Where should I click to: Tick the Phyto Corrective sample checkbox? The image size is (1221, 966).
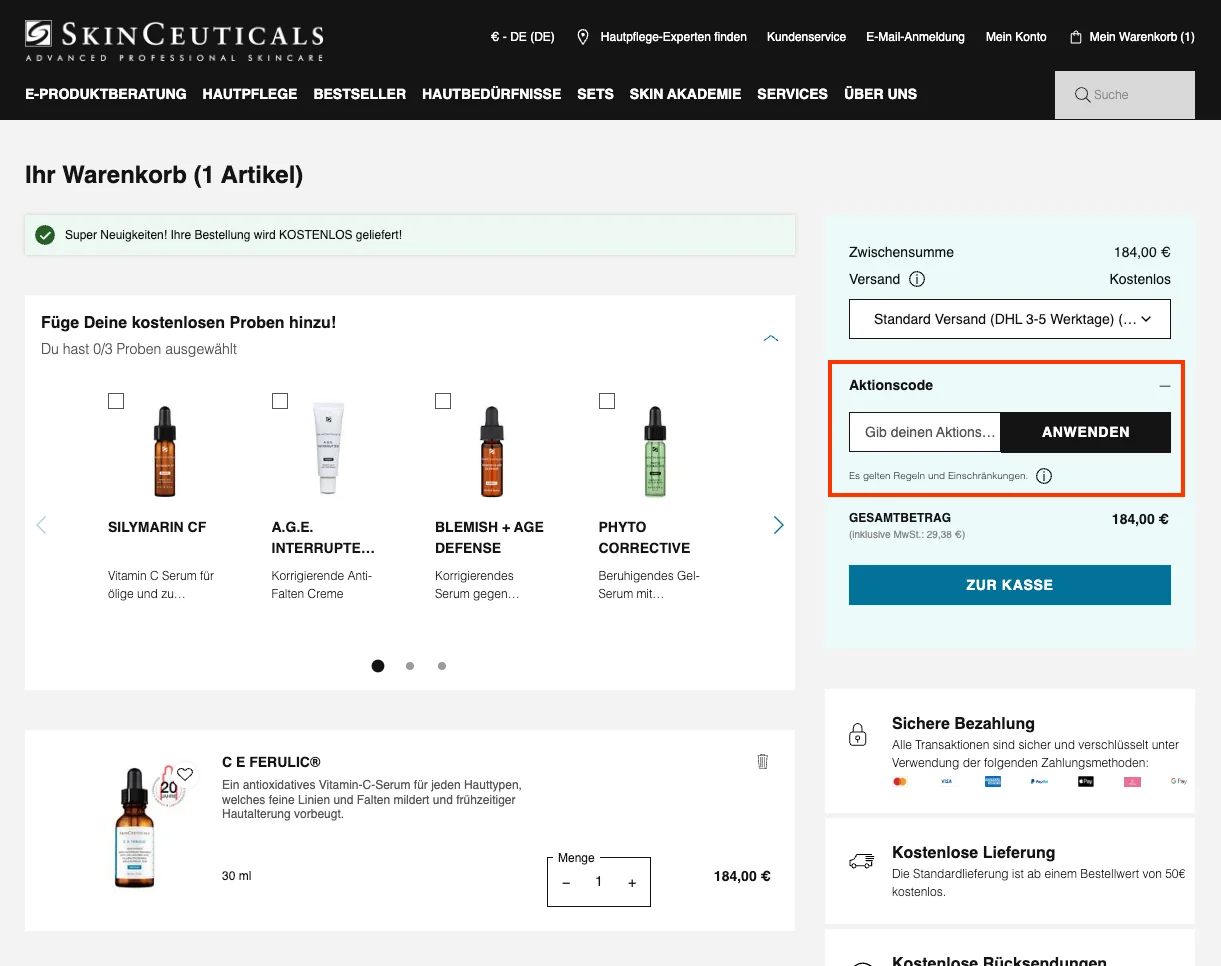pyautogui.click(x=607, y=400)
